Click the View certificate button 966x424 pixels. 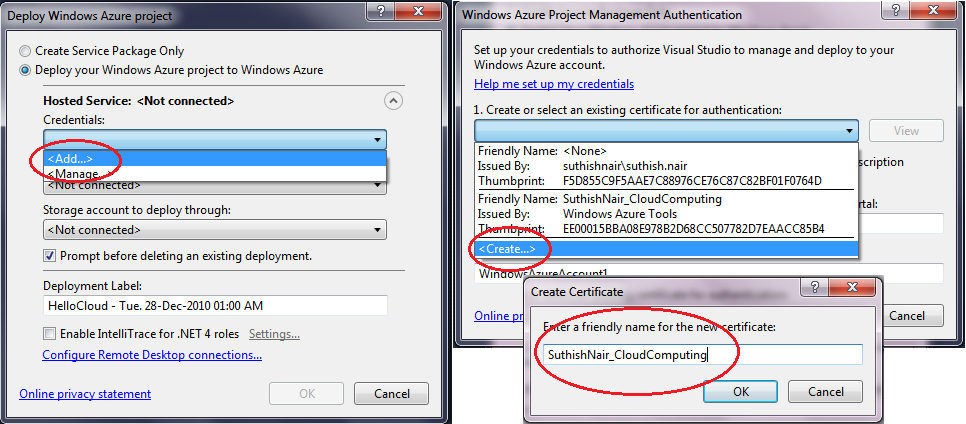[x=906, y=131]
